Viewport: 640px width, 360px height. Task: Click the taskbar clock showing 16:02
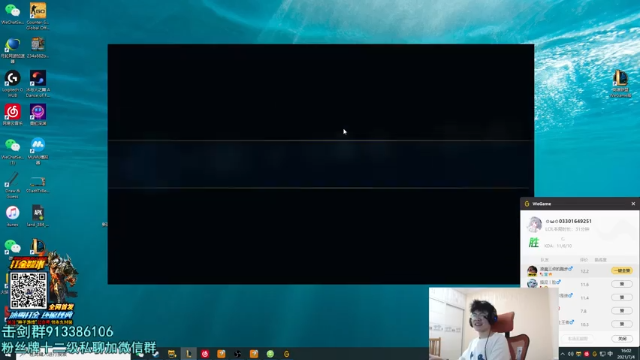point(626,354)
